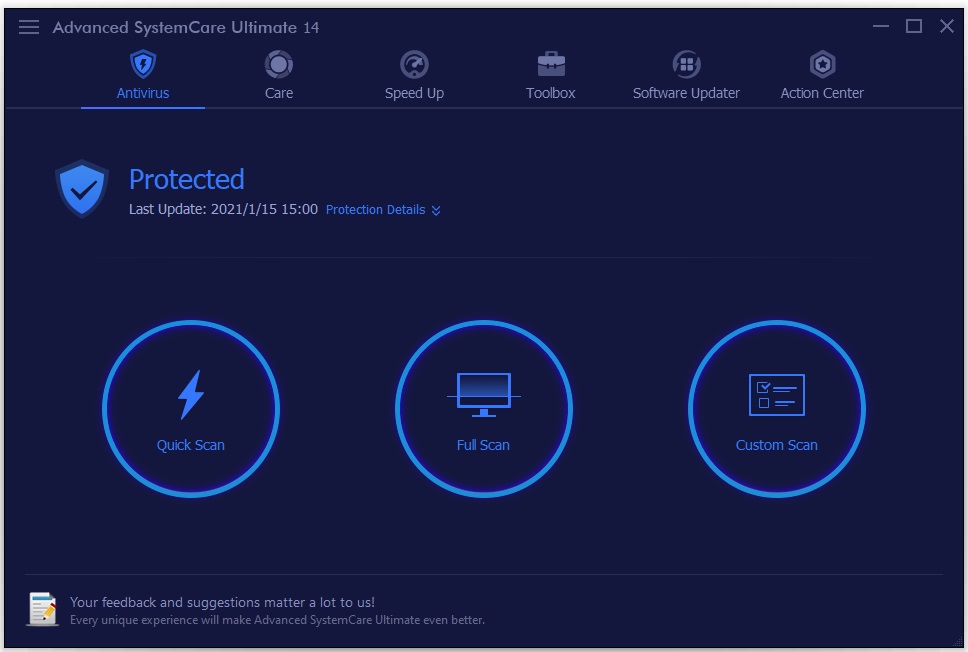This screenshot has height=652, width=968.
Task: Click the Full Scan monitor icon
Action: coord(483,395)
